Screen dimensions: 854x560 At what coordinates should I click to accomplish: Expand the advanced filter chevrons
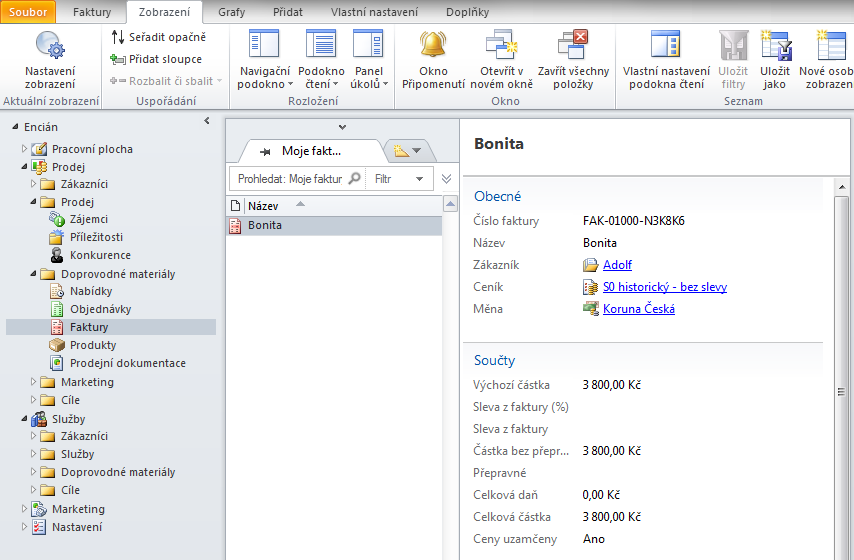[446, 179]
